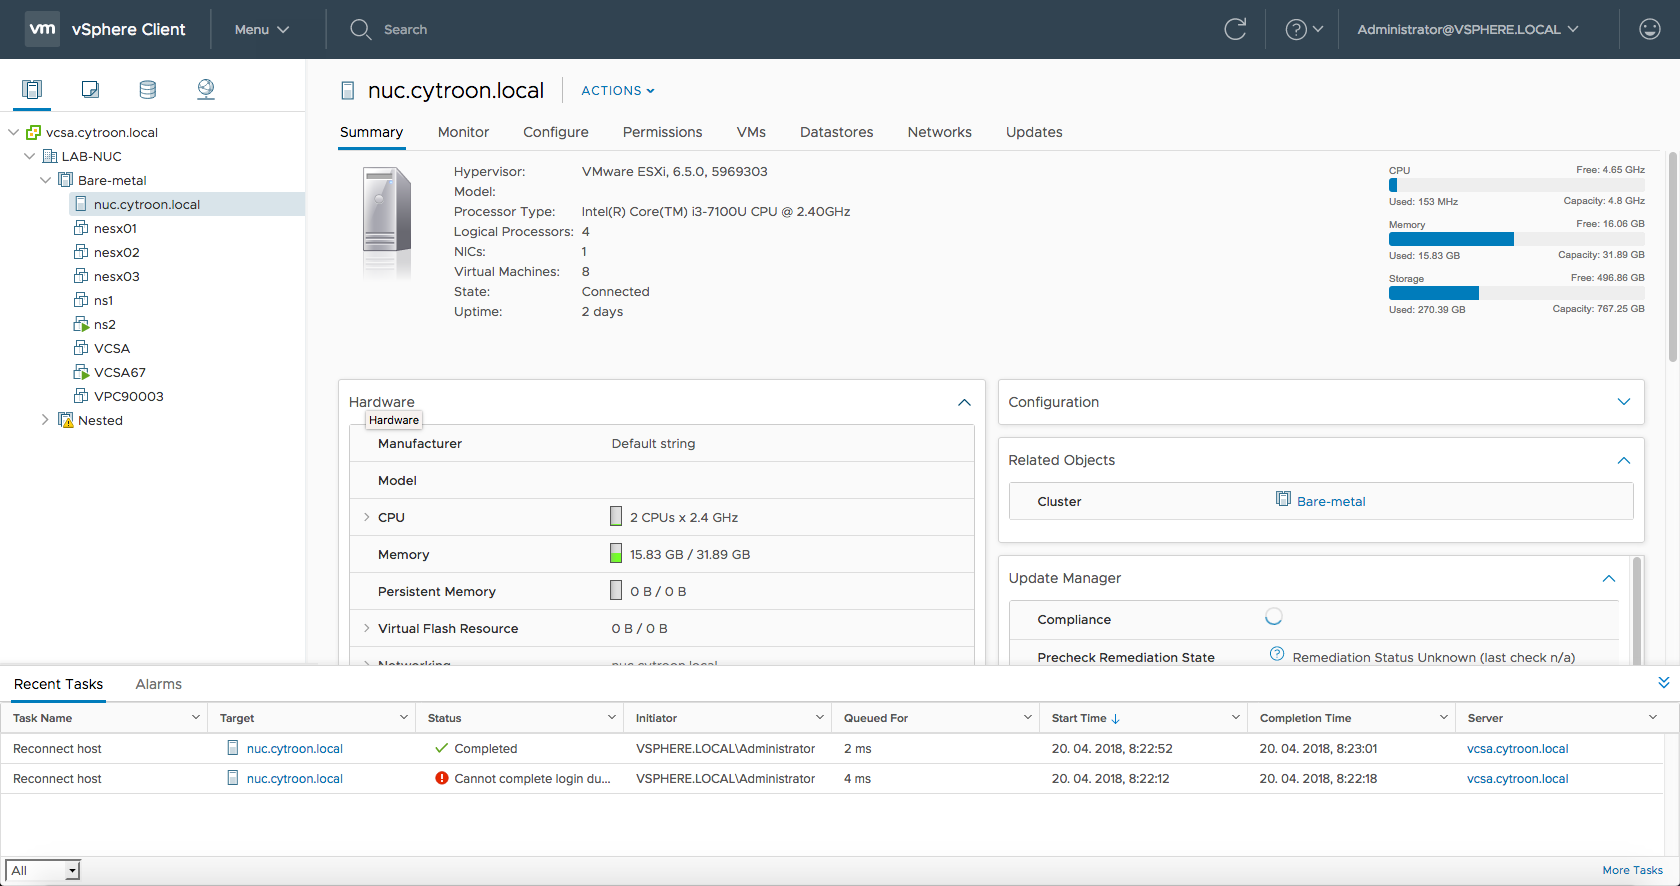Click the Compliance loading spinner
Viewport: 1680px width, 886px height.
(1274, 617)
